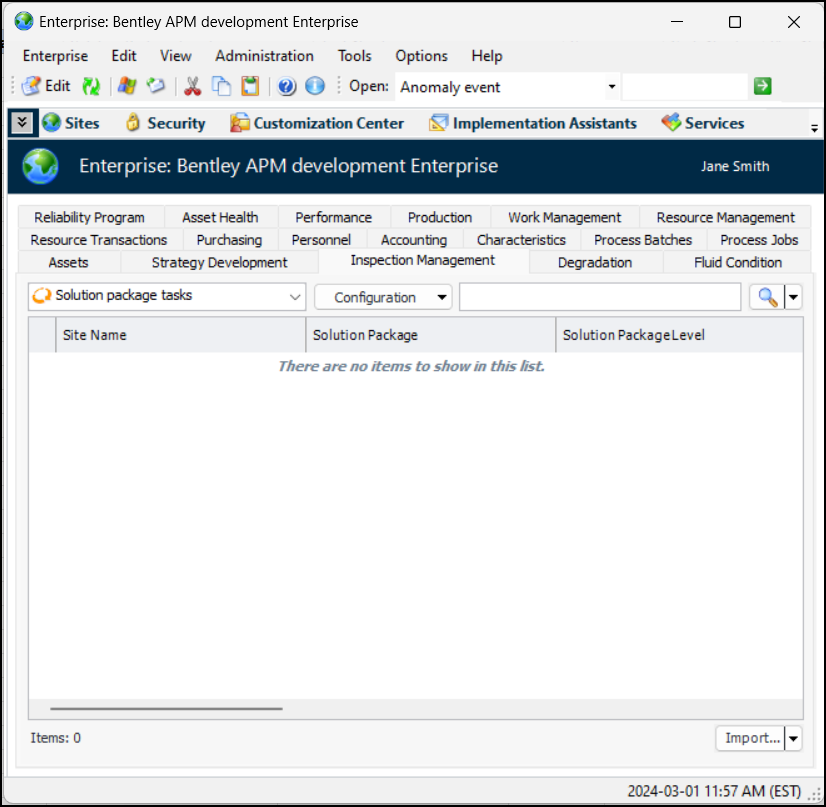826x807 pixels.
Task: Click the Edit label in toolbar
Action: [x=57, y=86]
